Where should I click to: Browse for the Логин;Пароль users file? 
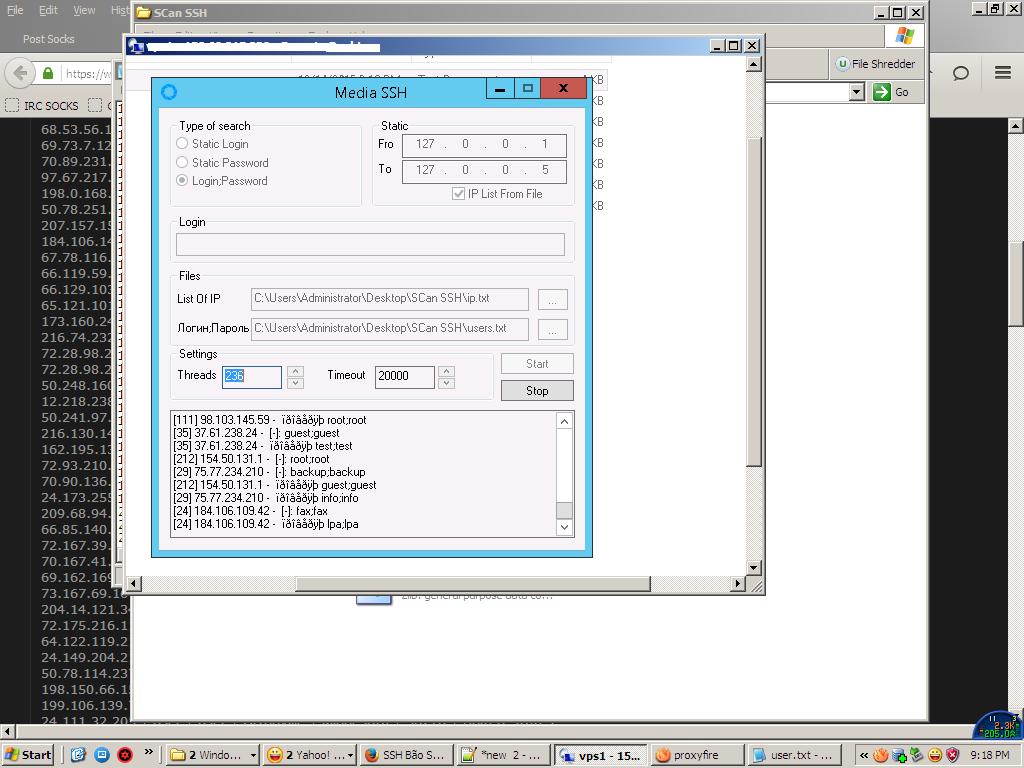[x=552, y=330]
